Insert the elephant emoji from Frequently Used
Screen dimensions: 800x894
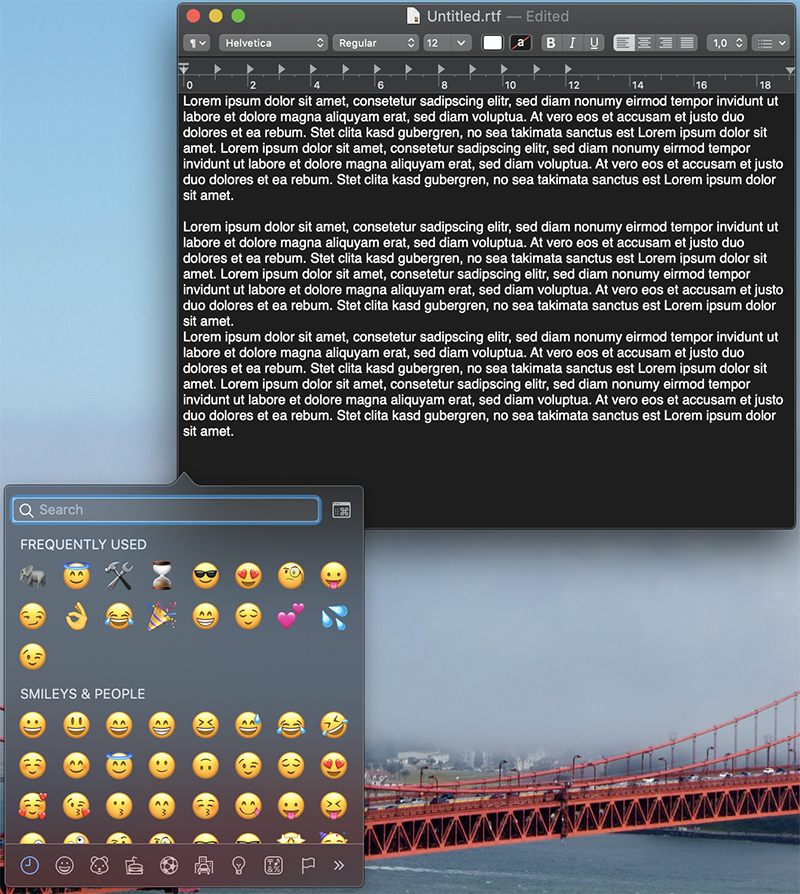(x=33, y=576)
